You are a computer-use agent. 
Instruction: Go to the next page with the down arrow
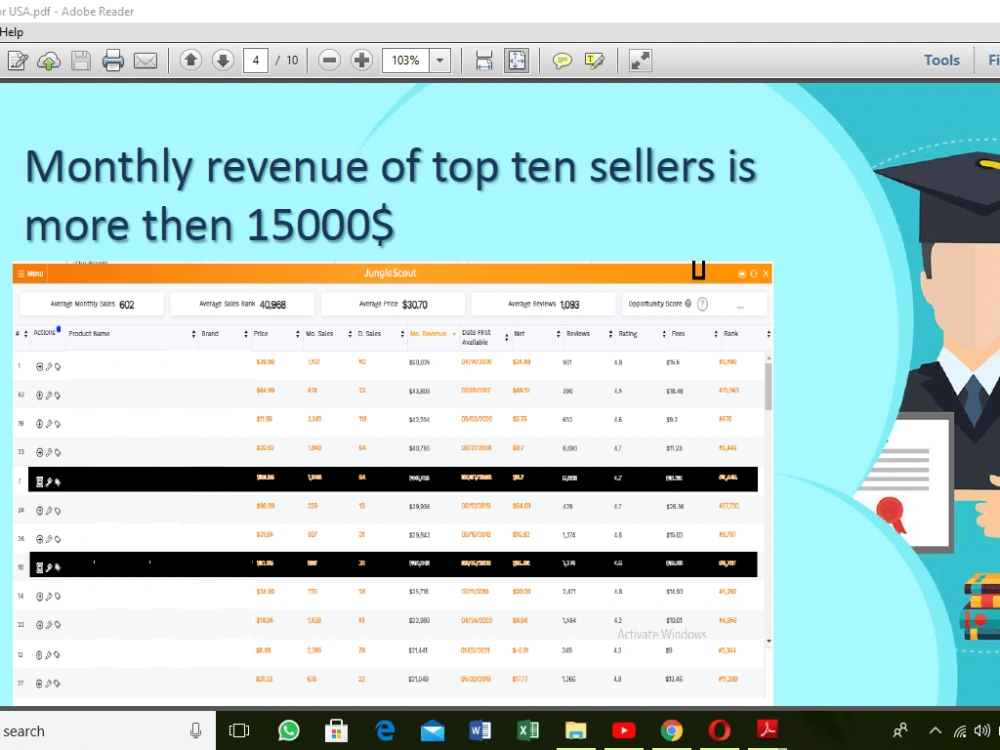click(x=223, y=61)
